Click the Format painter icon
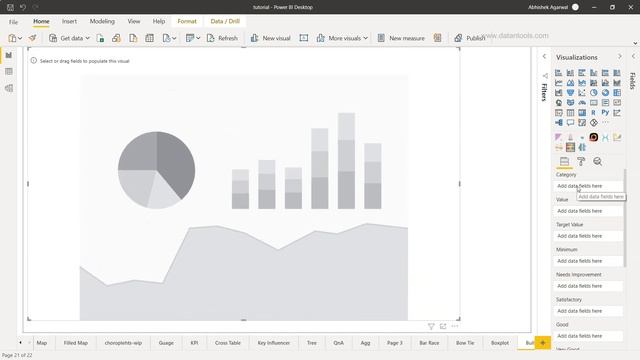 pyautogui.click(x=33, y=38)
